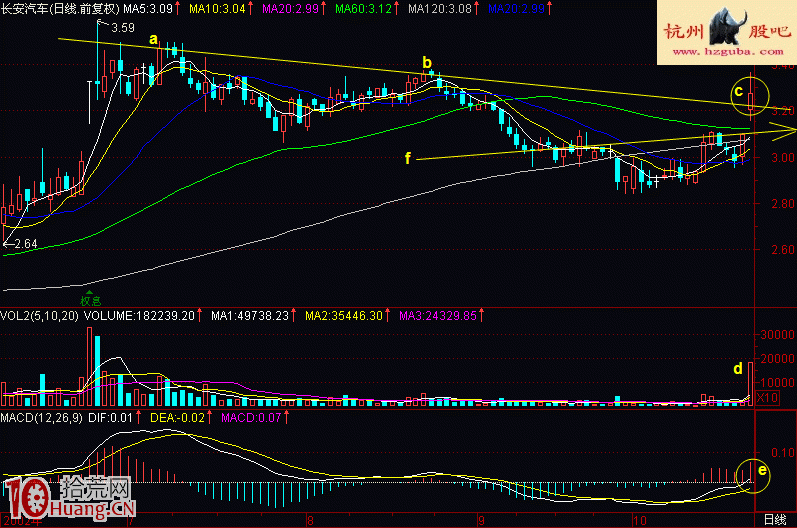Click the 长安汽车 daily chart title
Screen dimensions: 797x528
click(x=58, y=9)
